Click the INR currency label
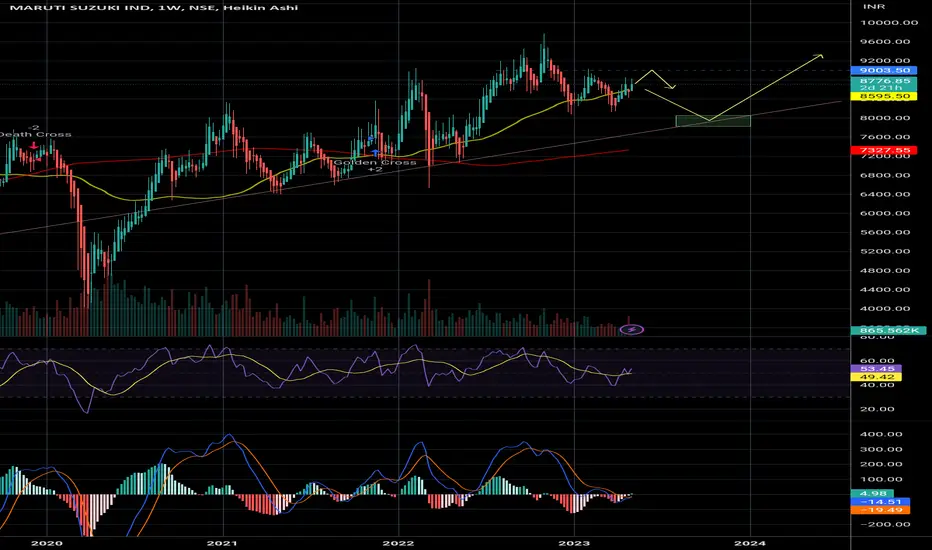932x550 pixels. click(x=874, y=7)
